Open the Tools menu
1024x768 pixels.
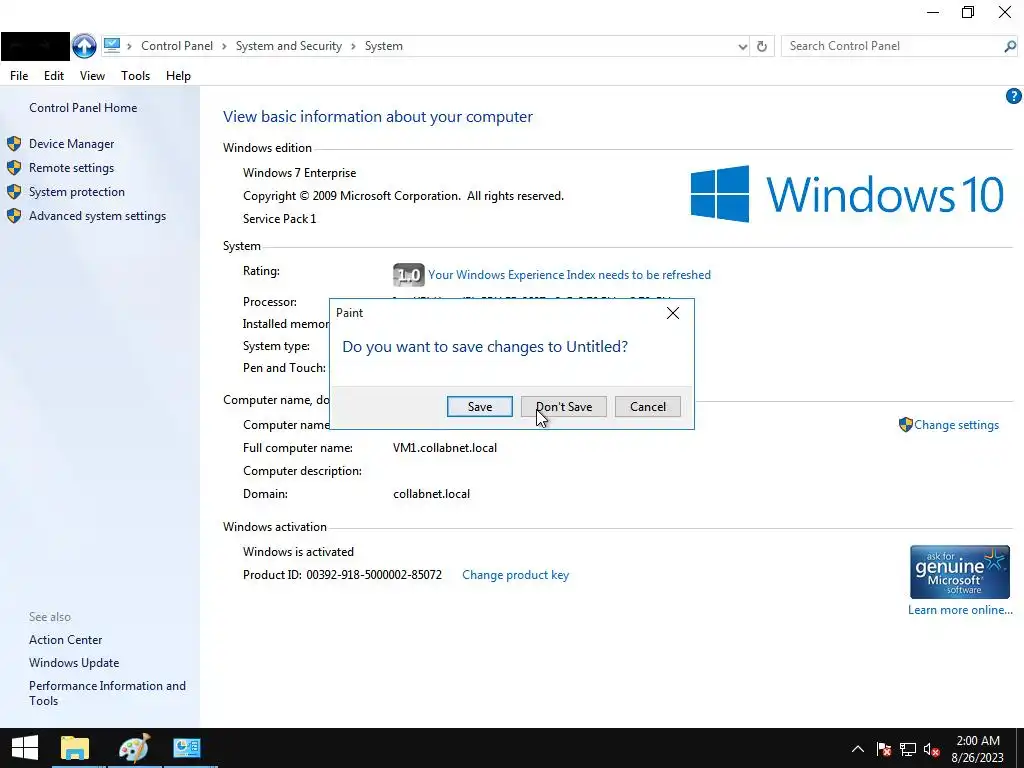point(135,76)
